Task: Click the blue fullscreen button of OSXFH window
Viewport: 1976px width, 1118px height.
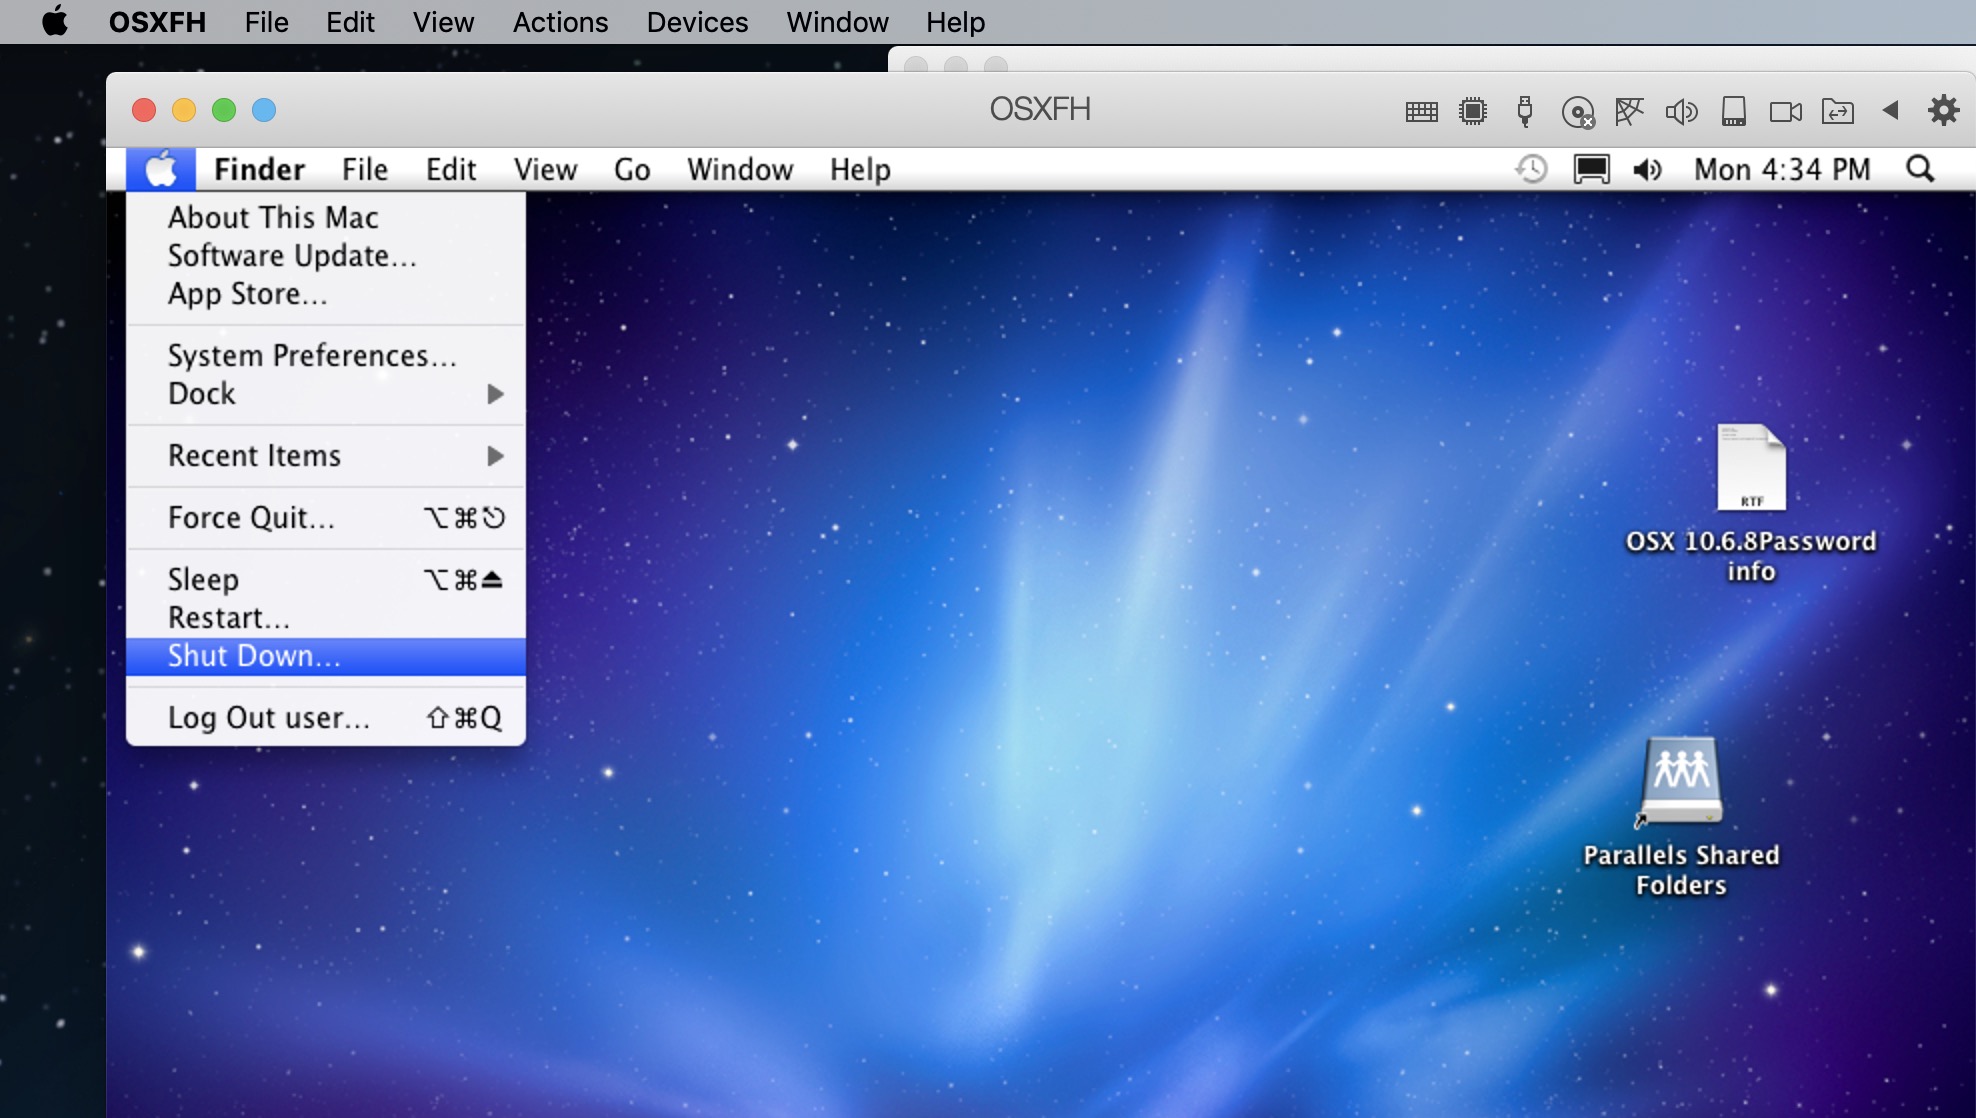Action: (x=264, y=110)
